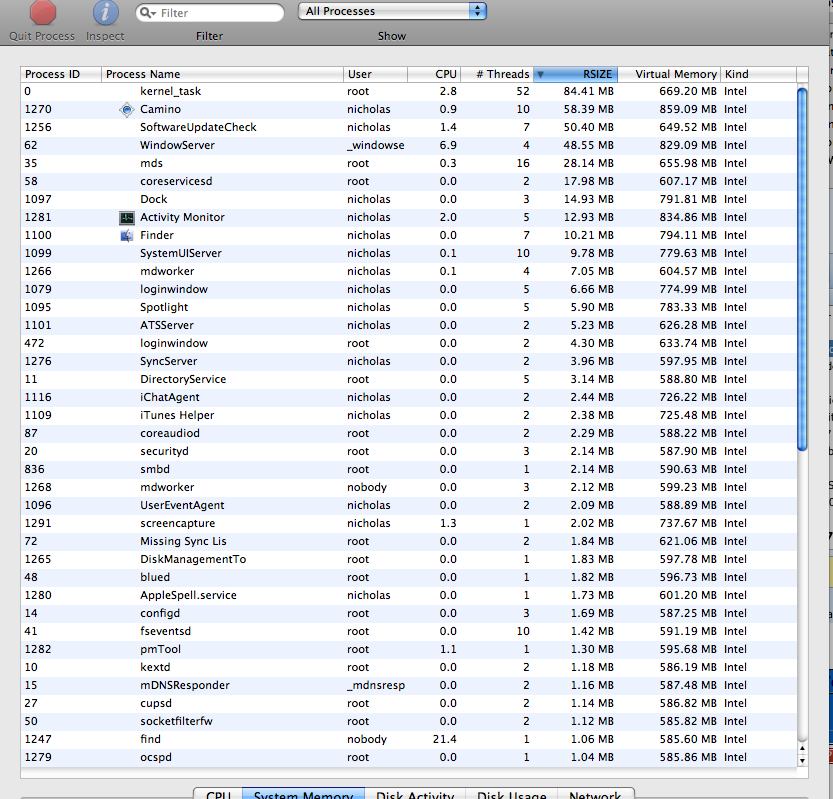
Task: Select the AppleSpell.service process
Action: point(409,596)
